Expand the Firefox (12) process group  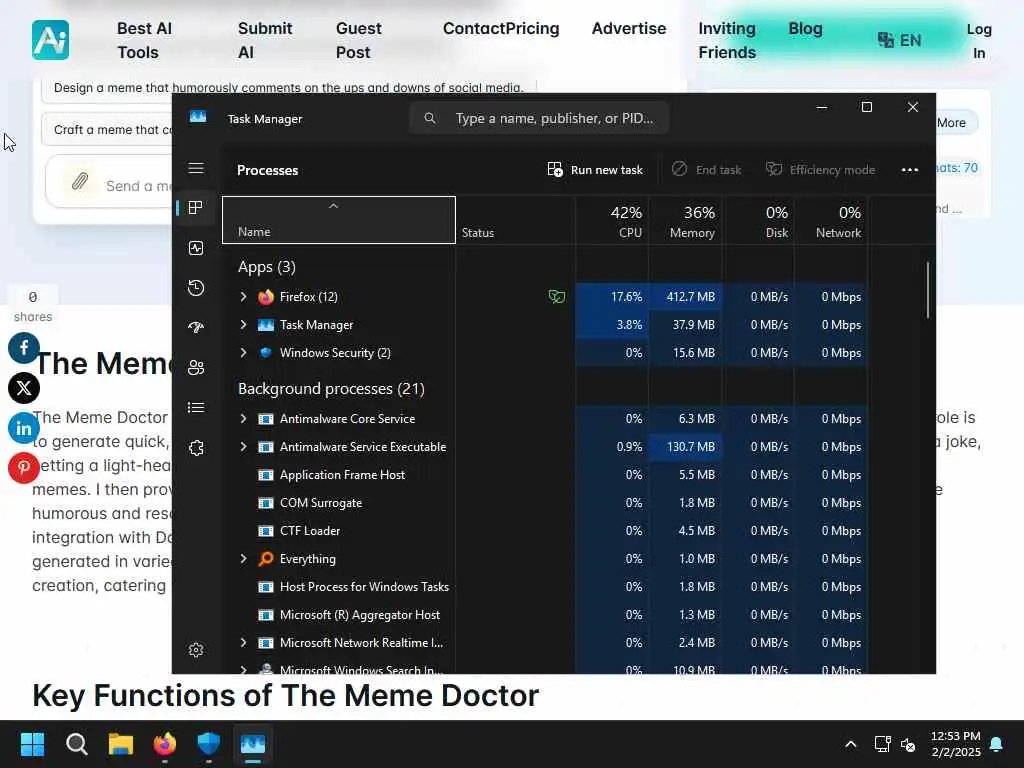tap(244, 296)
